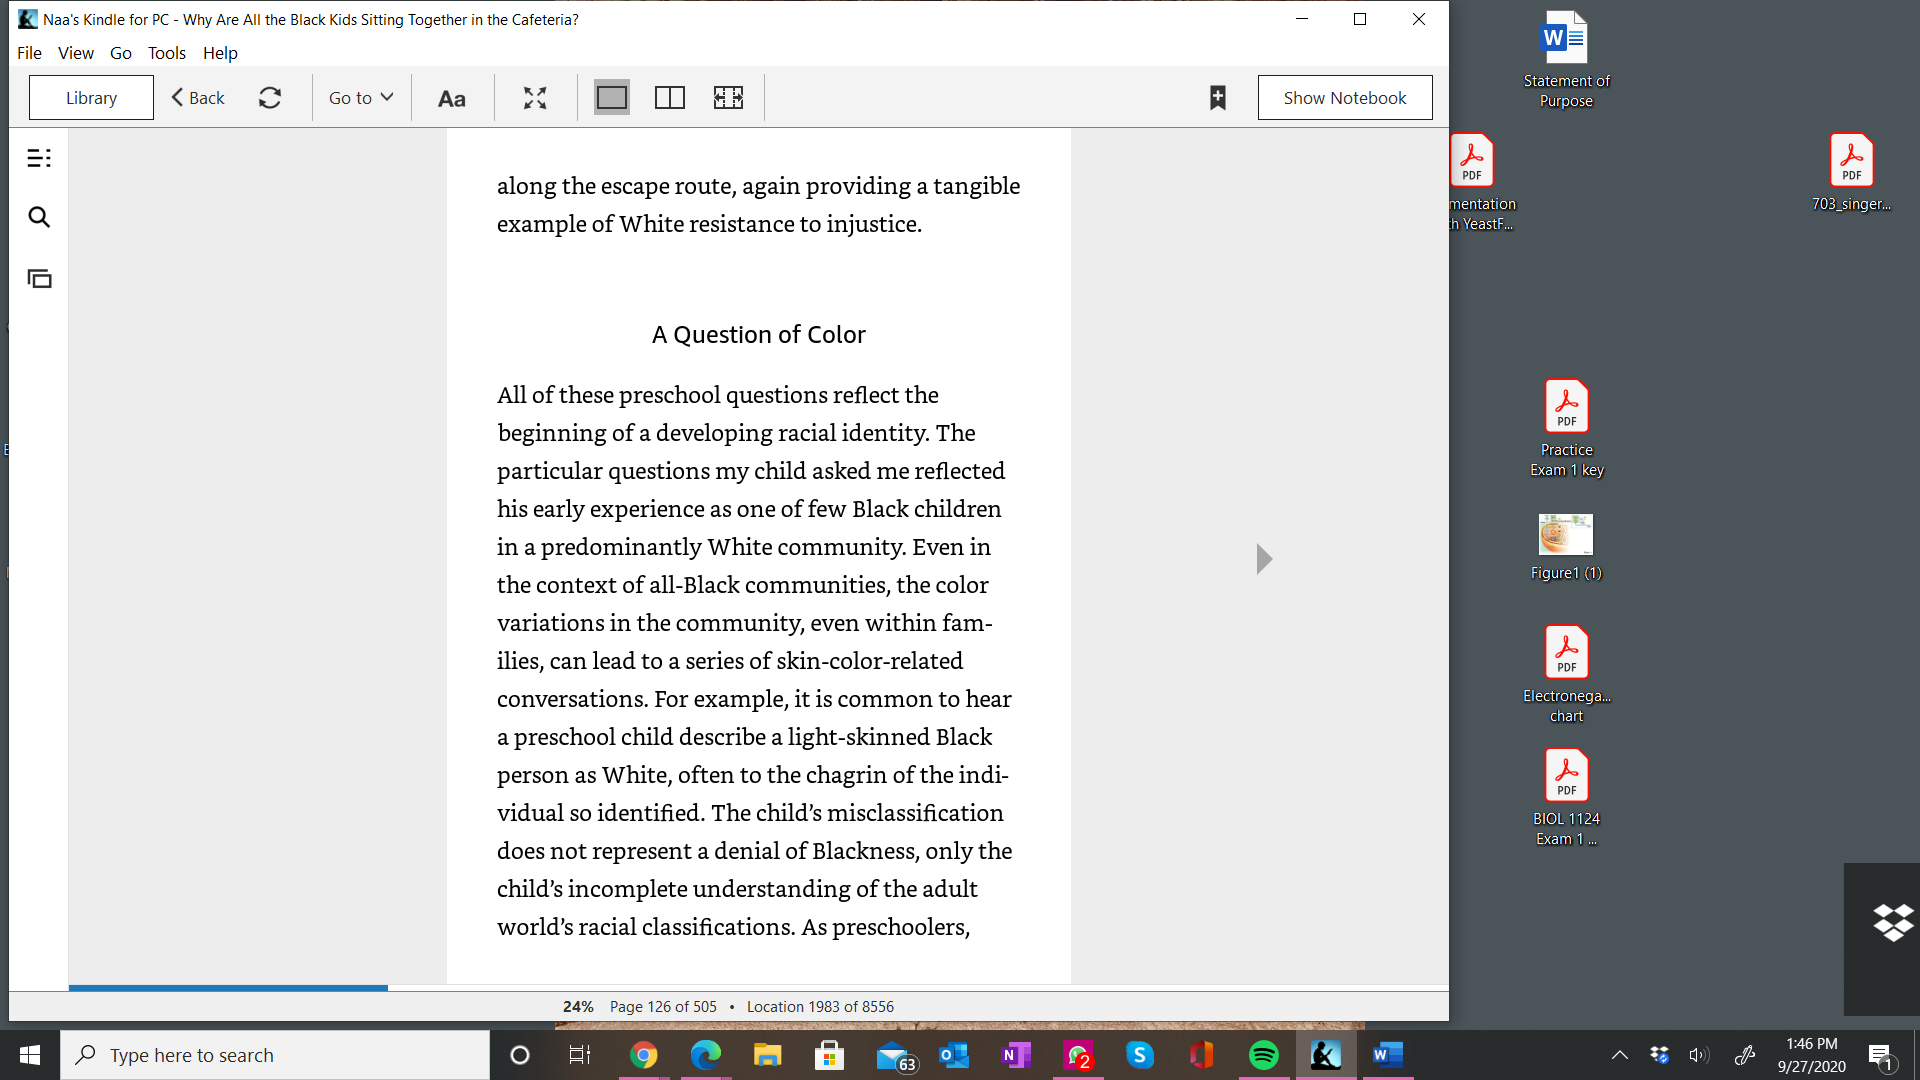Open Microsoft Store from taskbar
This screenshot has width=1920, height=1080.
click(x=829, y=1055)
